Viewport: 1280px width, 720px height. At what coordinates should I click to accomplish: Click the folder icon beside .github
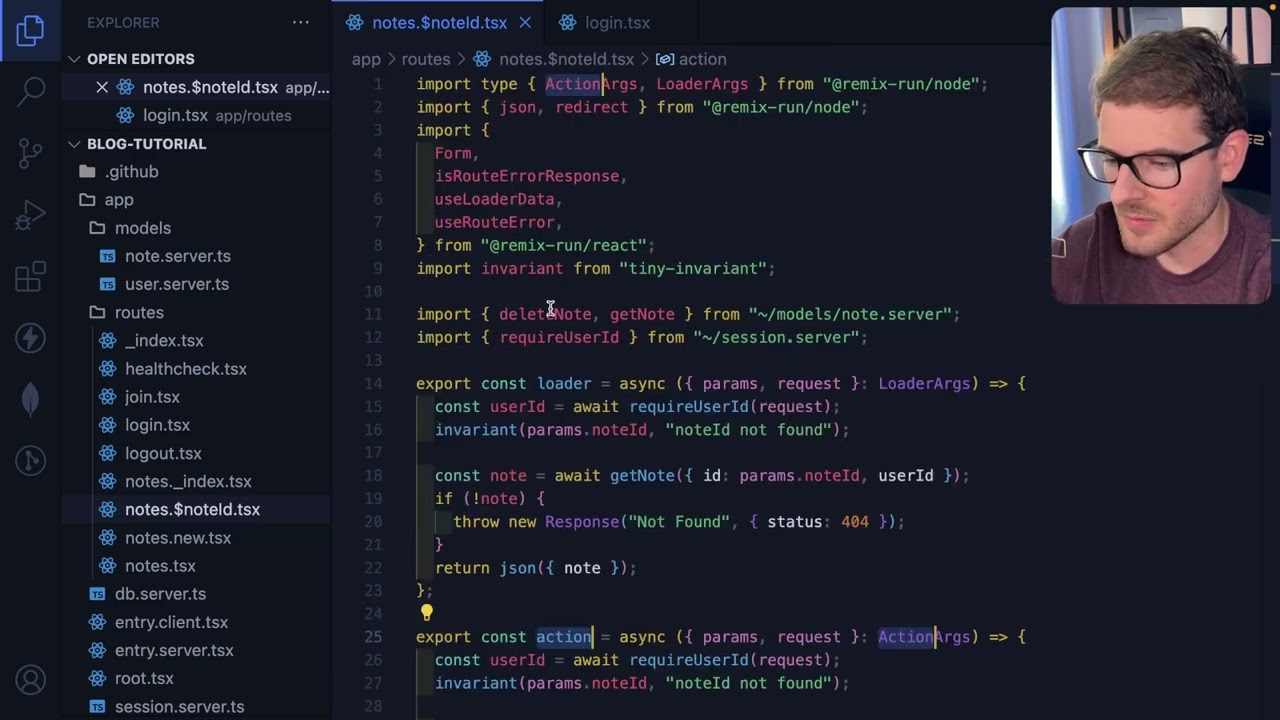pos(87,172)
